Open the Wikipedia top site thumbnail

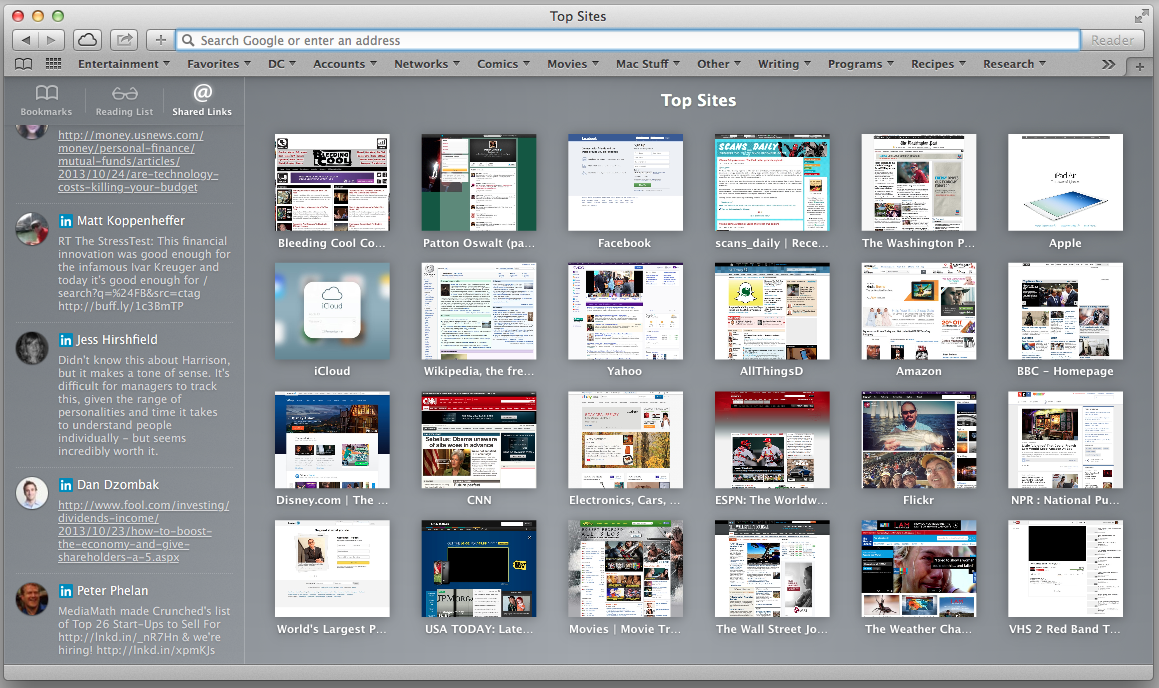[x=479, y=311]
